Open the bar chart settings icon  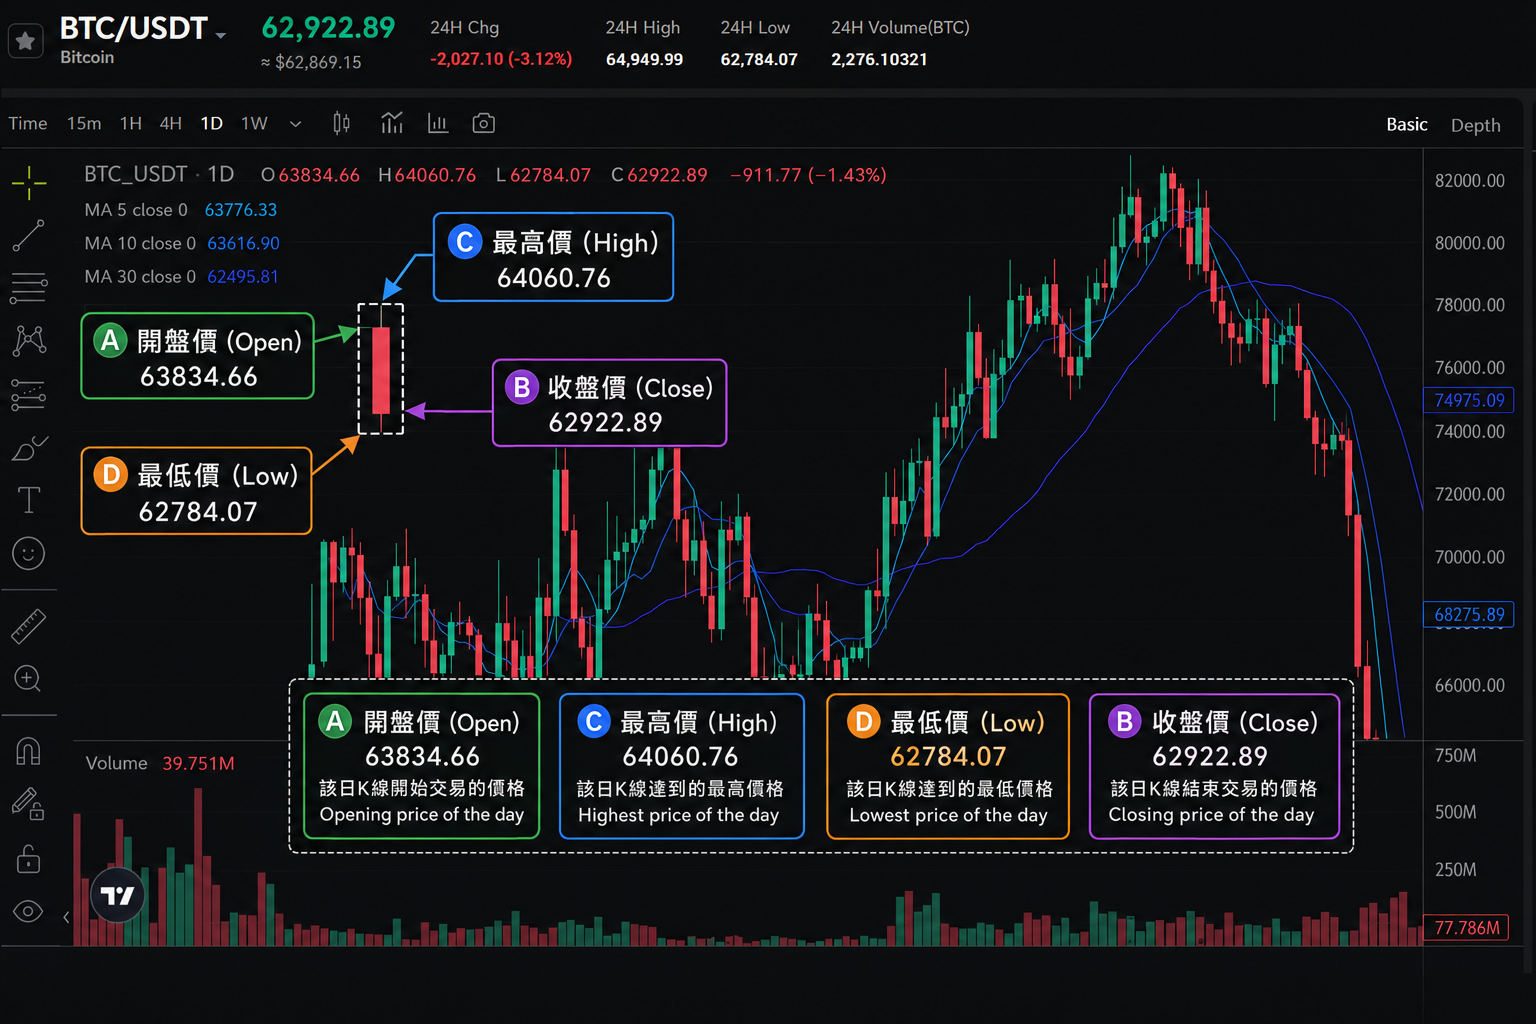437,123
